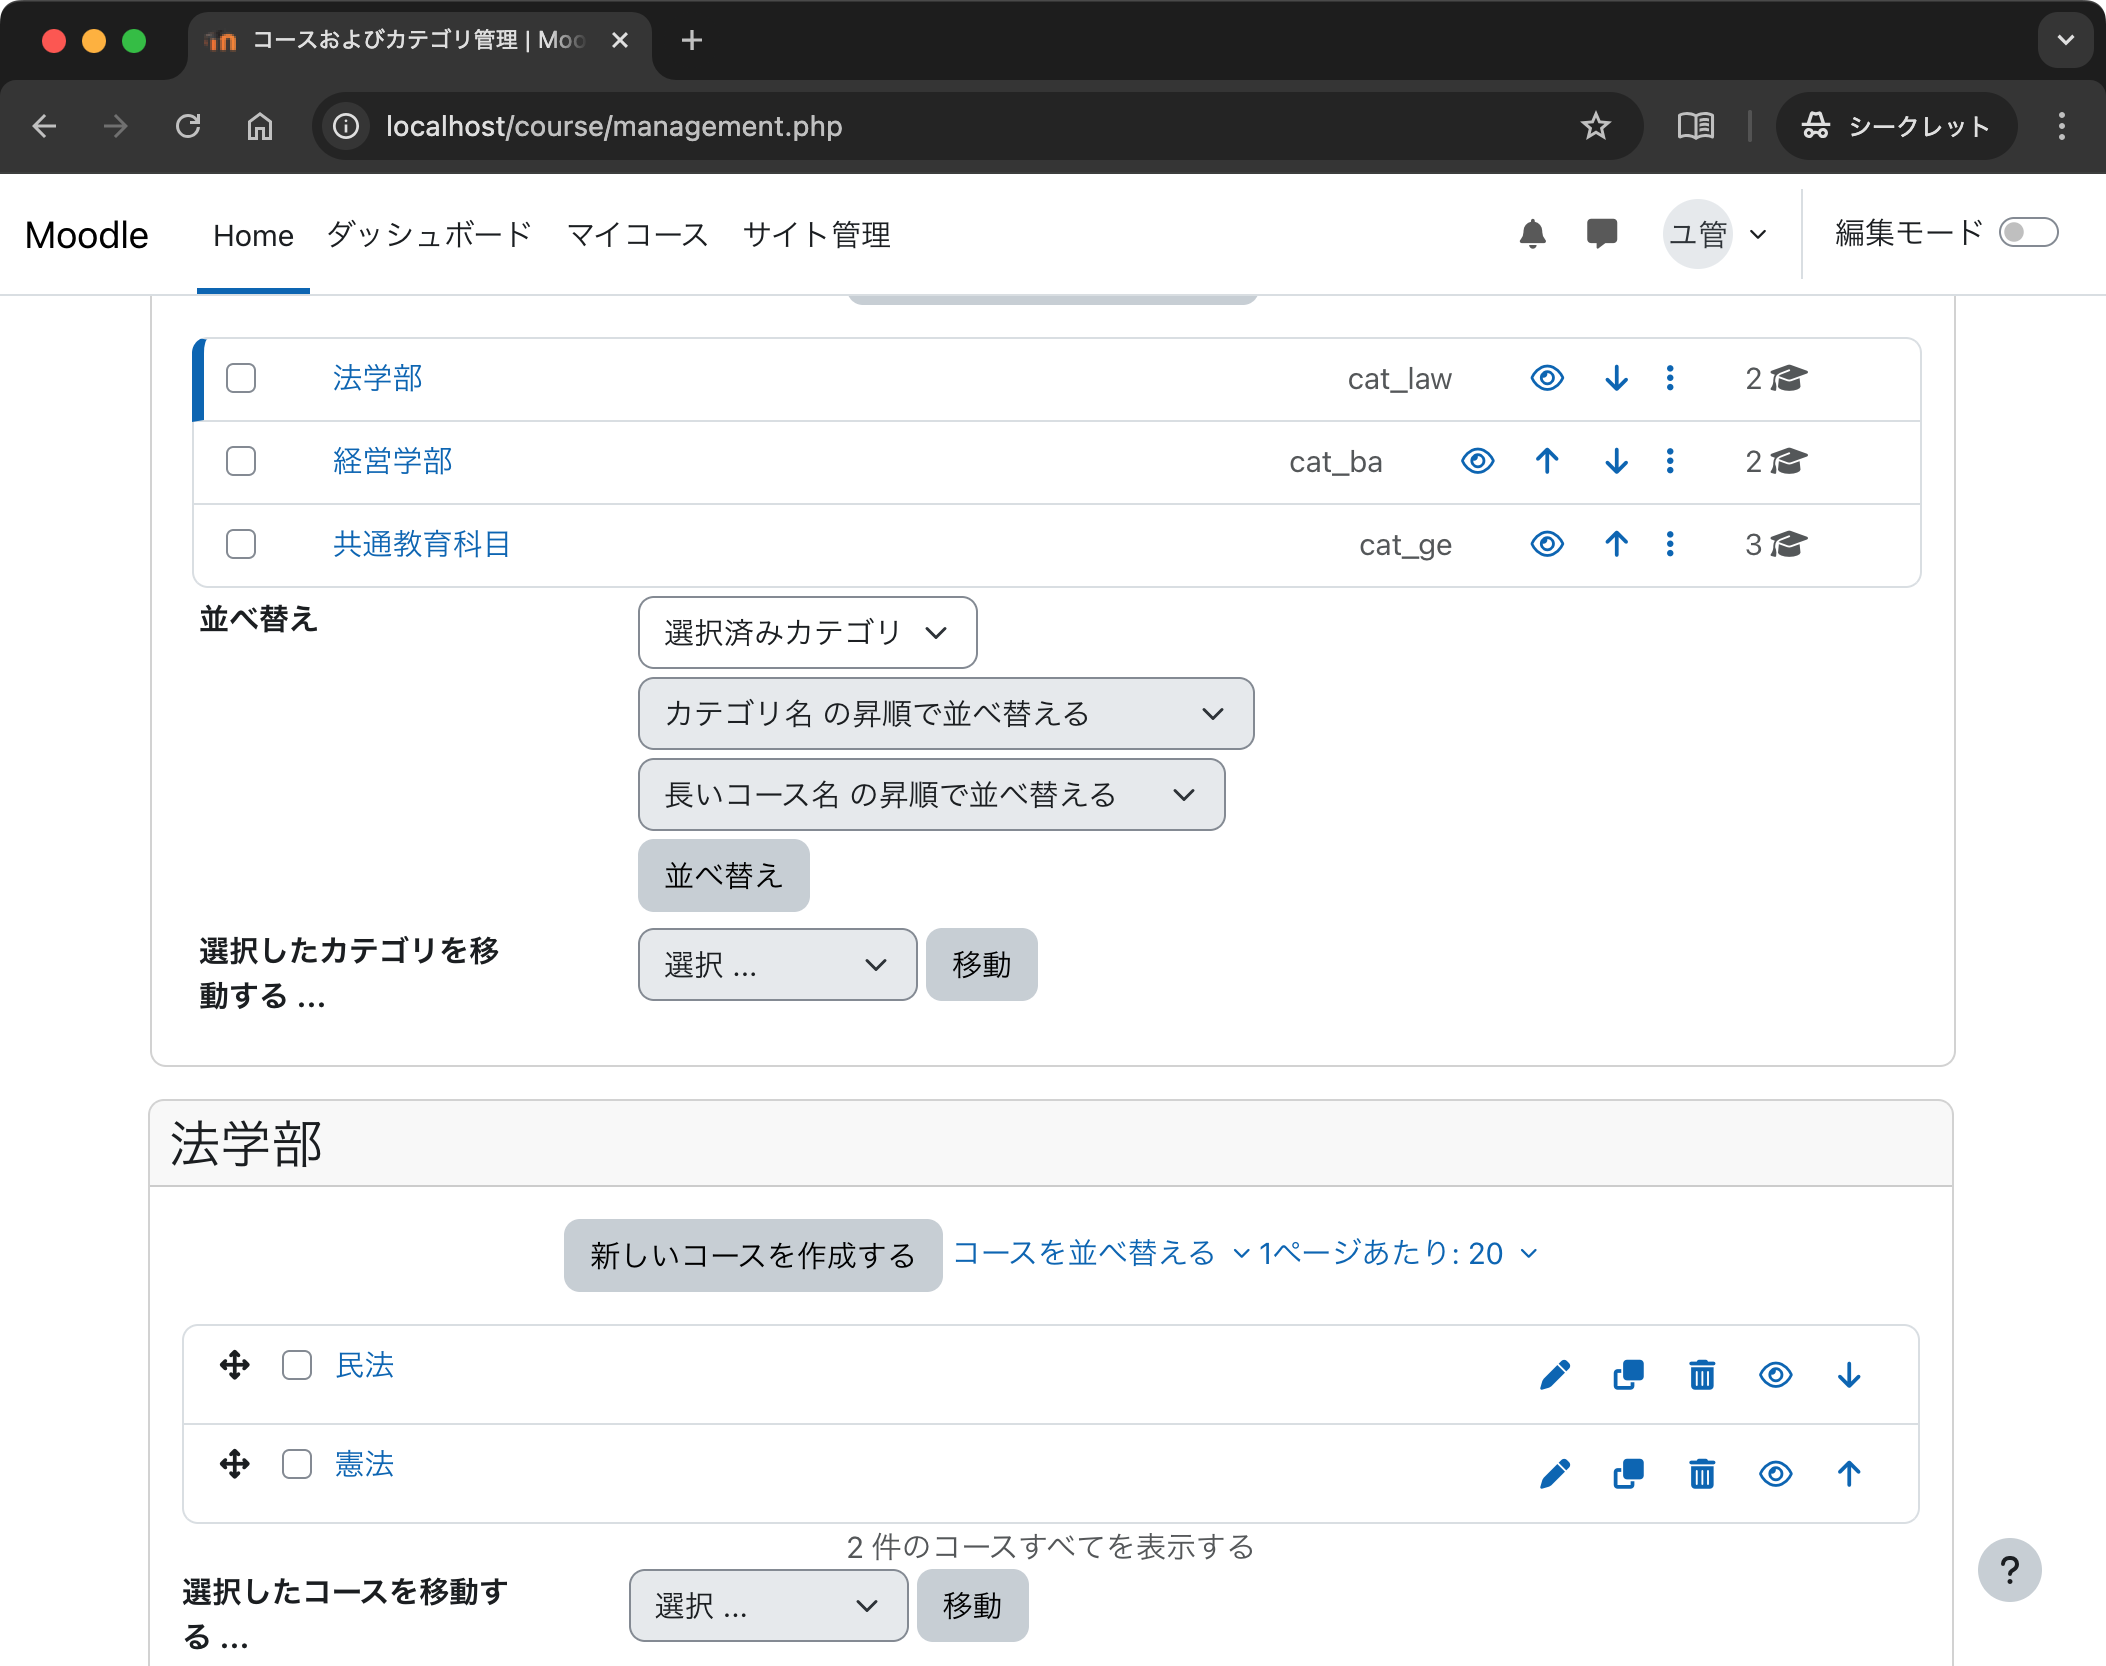Select the 民法 course checkbox

(296, 1365)
